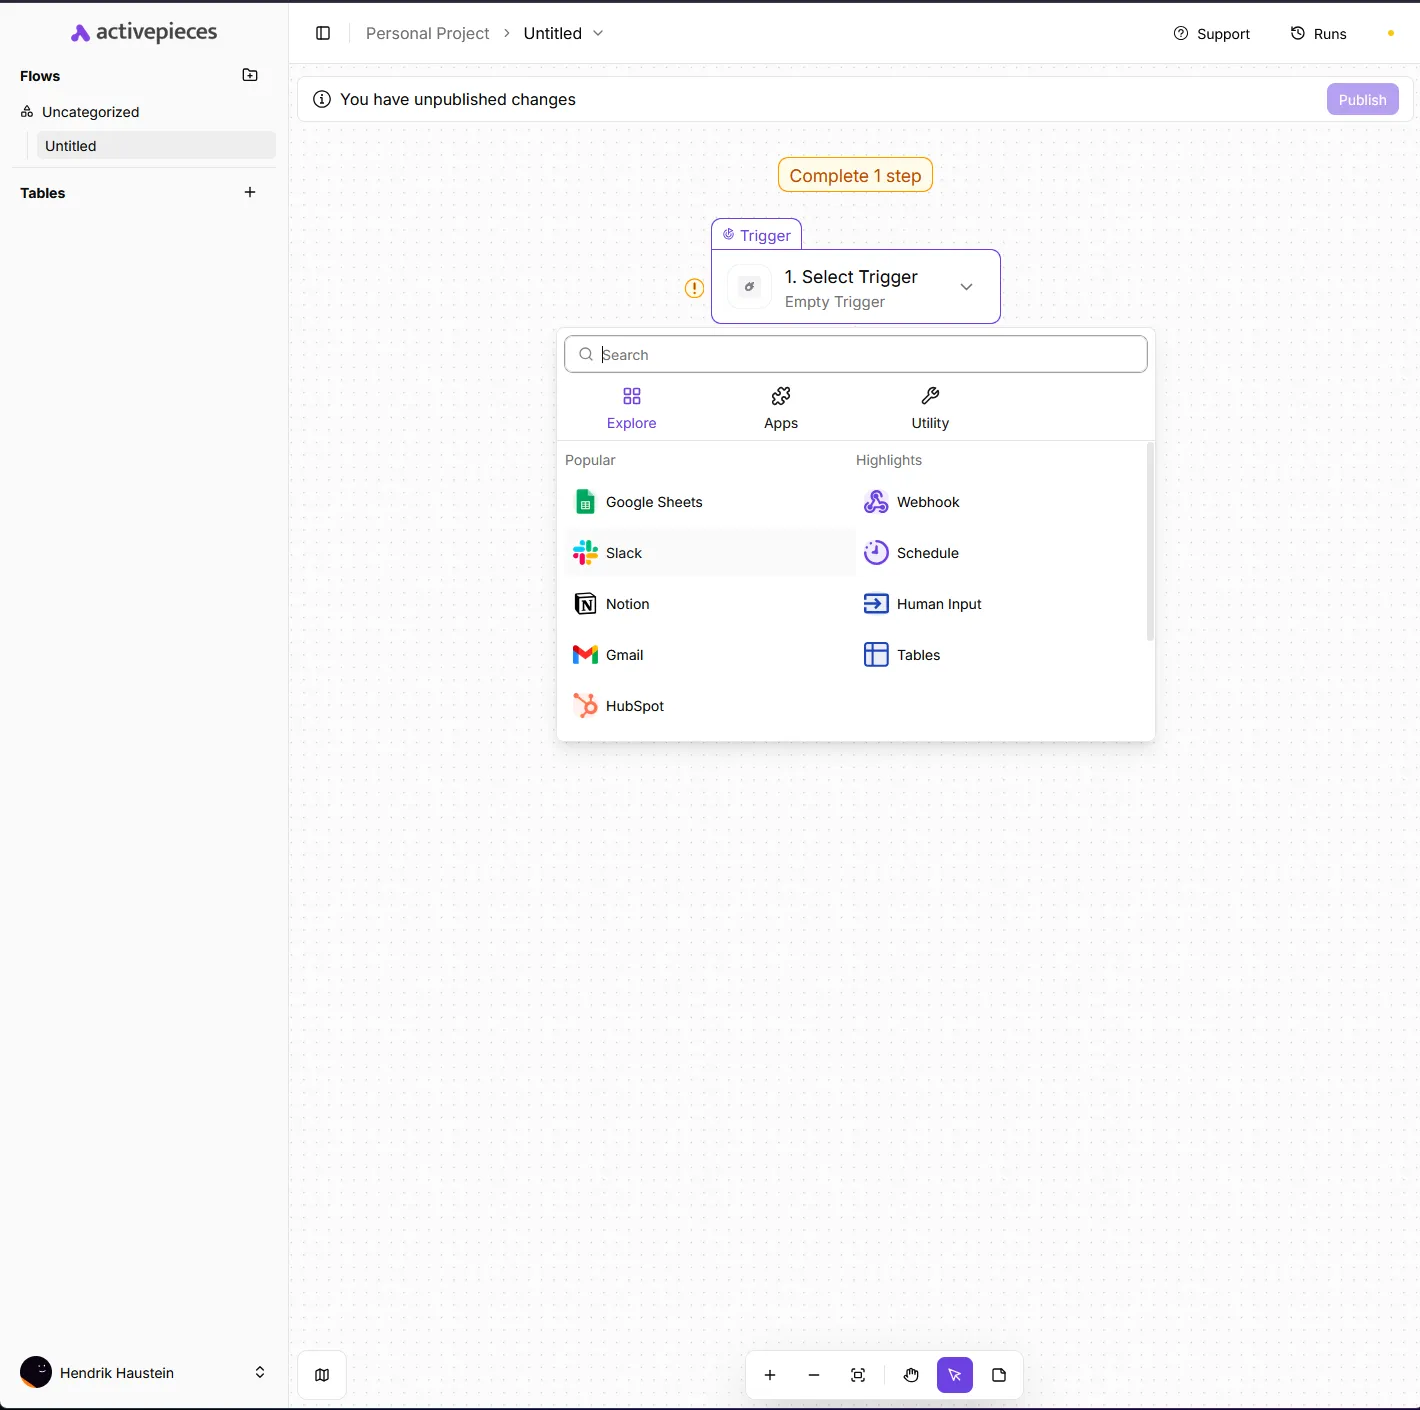Click the trigger picker scrollbar
Screen dimensions: 1420x1410
[1150, 540]
